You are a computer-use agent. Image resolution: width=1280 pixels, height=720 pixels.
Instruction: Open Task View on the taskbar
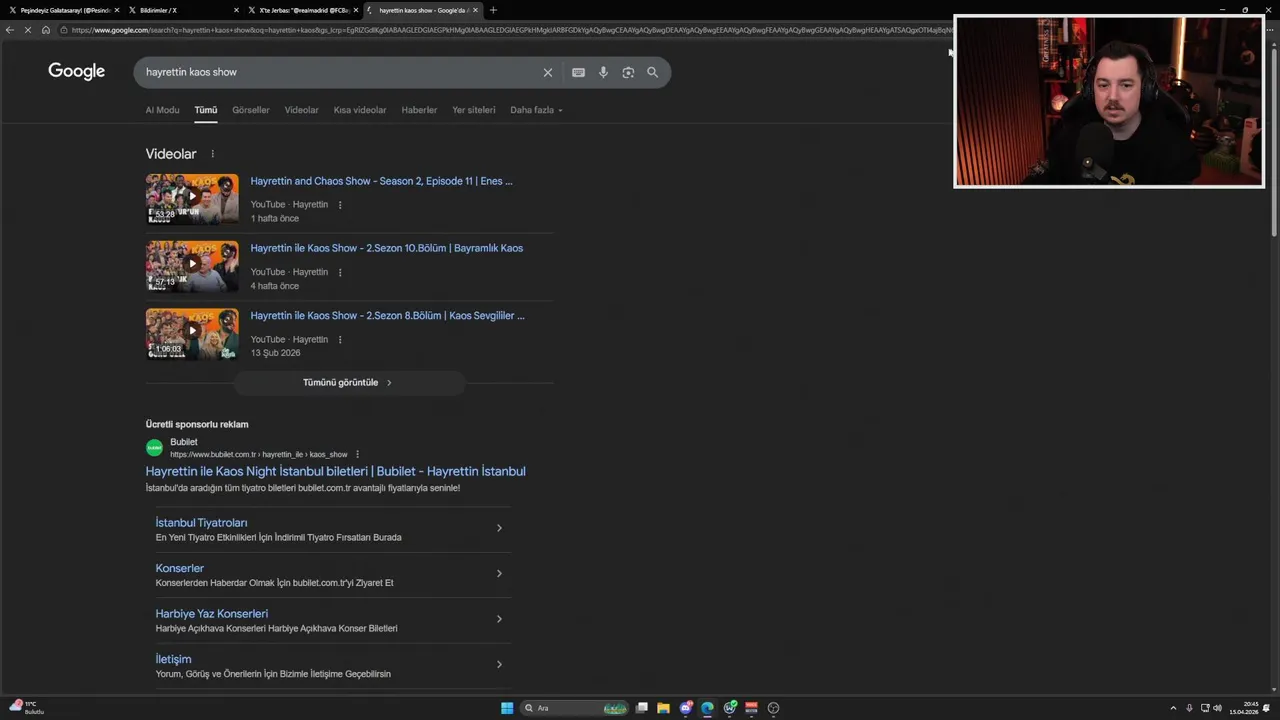coord(642,708)
